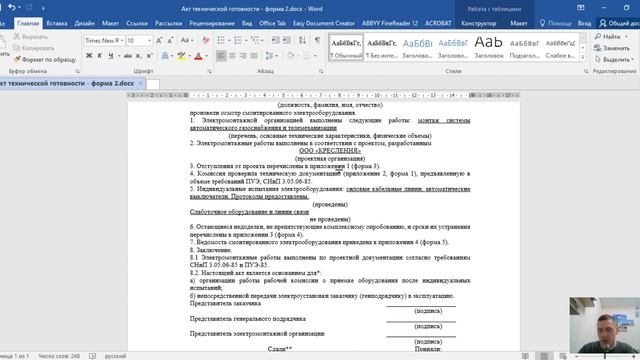Expand font color palette arrow
This screenshot has height=360, width=640.
pyautogui.click(x=207, y=56)
